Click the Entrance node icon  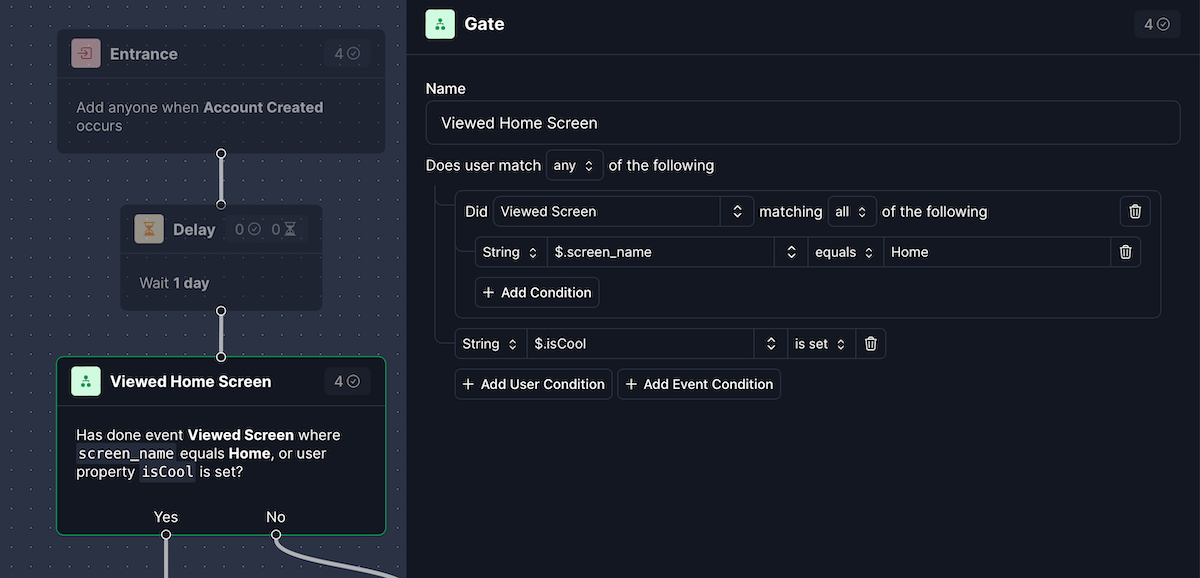(x=86, y=54)
